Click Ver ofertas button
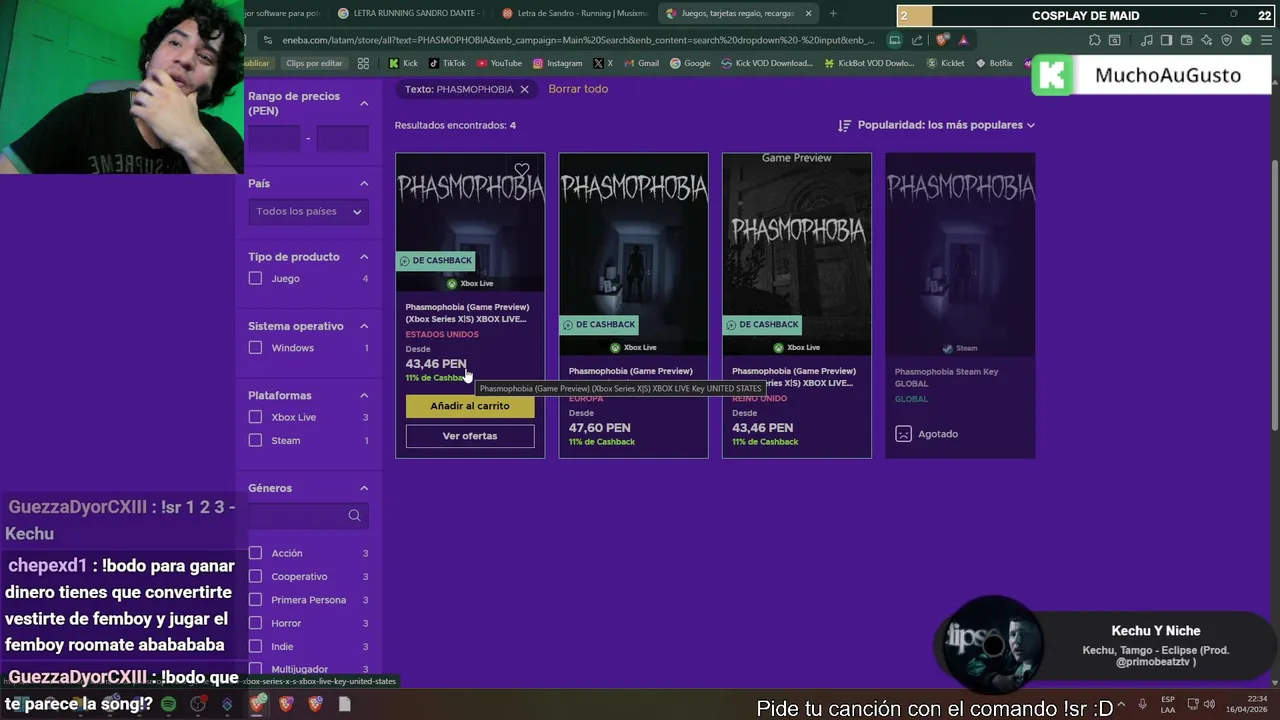1280x720 pixels. 470,436
